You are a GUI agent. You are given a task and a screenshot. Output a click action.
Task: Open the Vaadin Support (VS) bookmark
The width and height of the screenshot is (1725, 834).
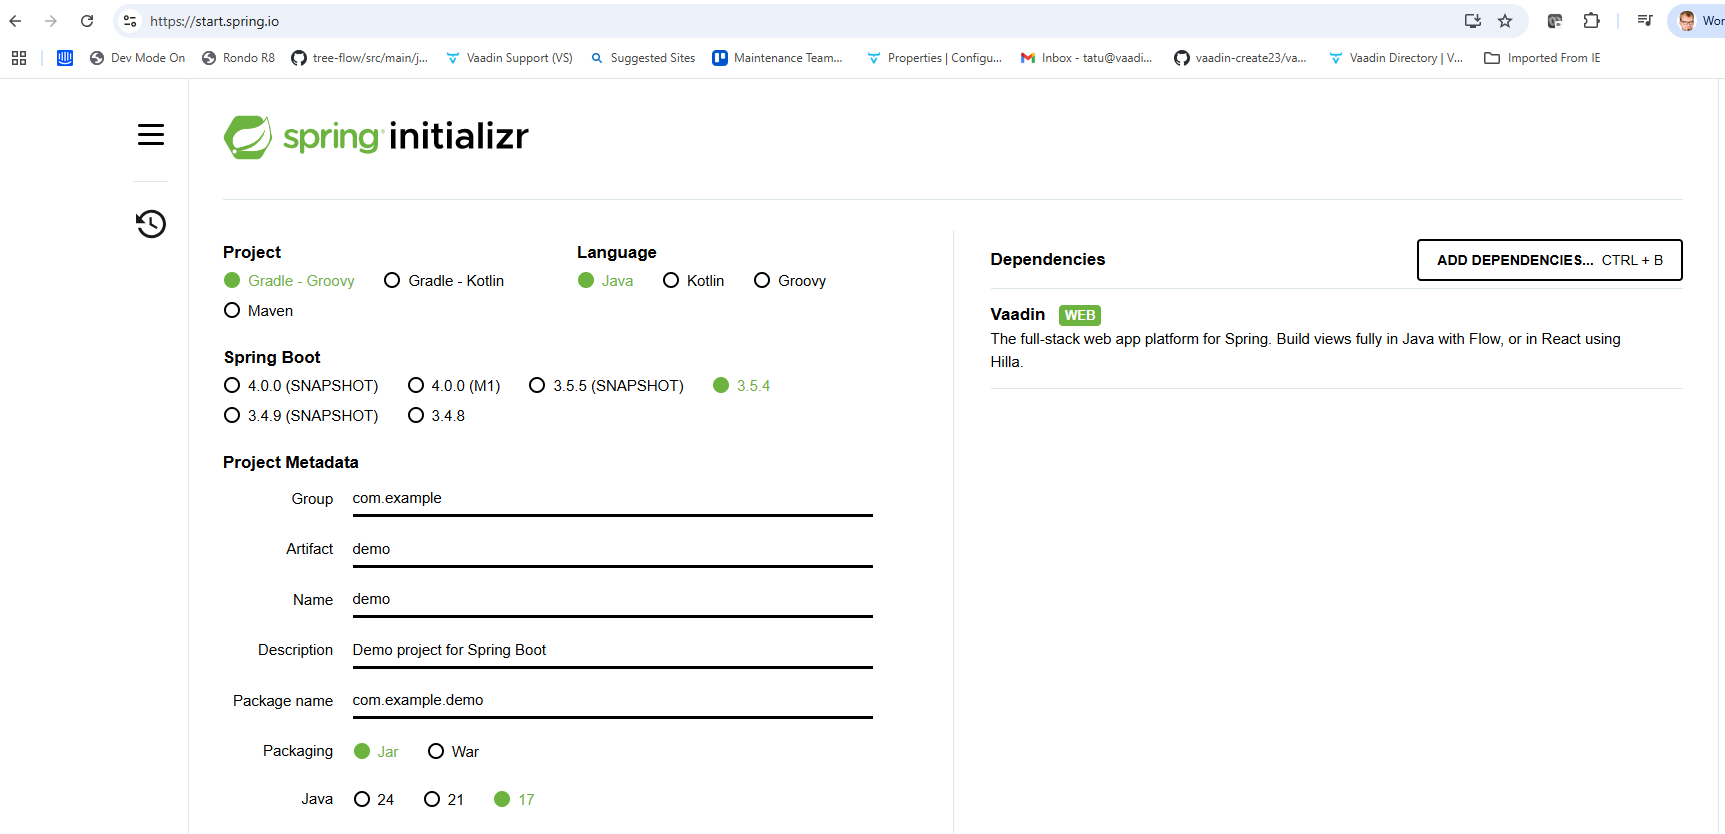(x=509, y=58)
